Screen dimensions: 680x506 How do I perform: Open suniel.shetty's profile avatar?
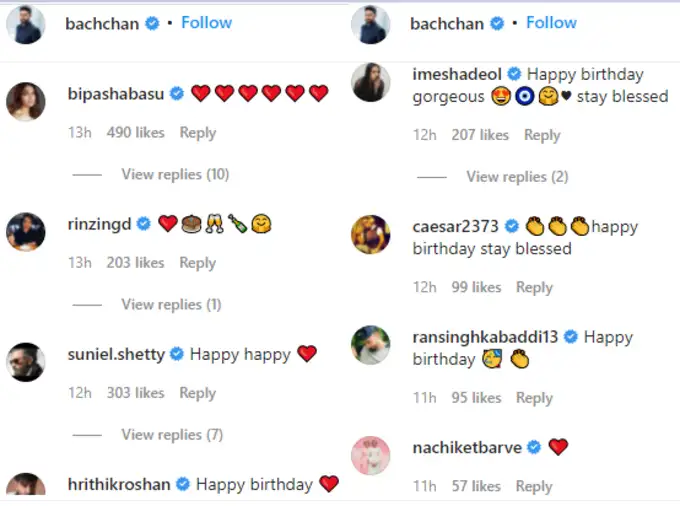click(26, 362)
